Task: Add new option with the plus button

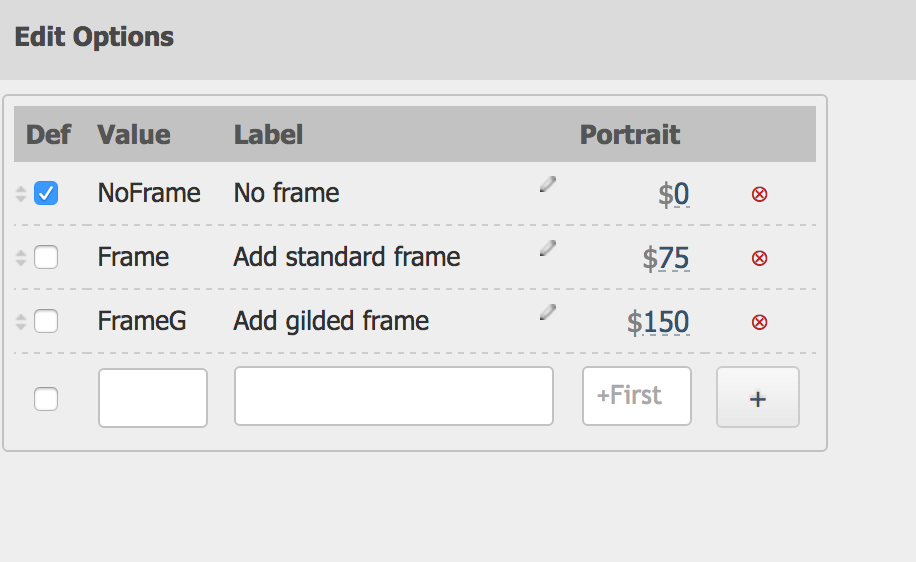Action: (x=758, y=397)
